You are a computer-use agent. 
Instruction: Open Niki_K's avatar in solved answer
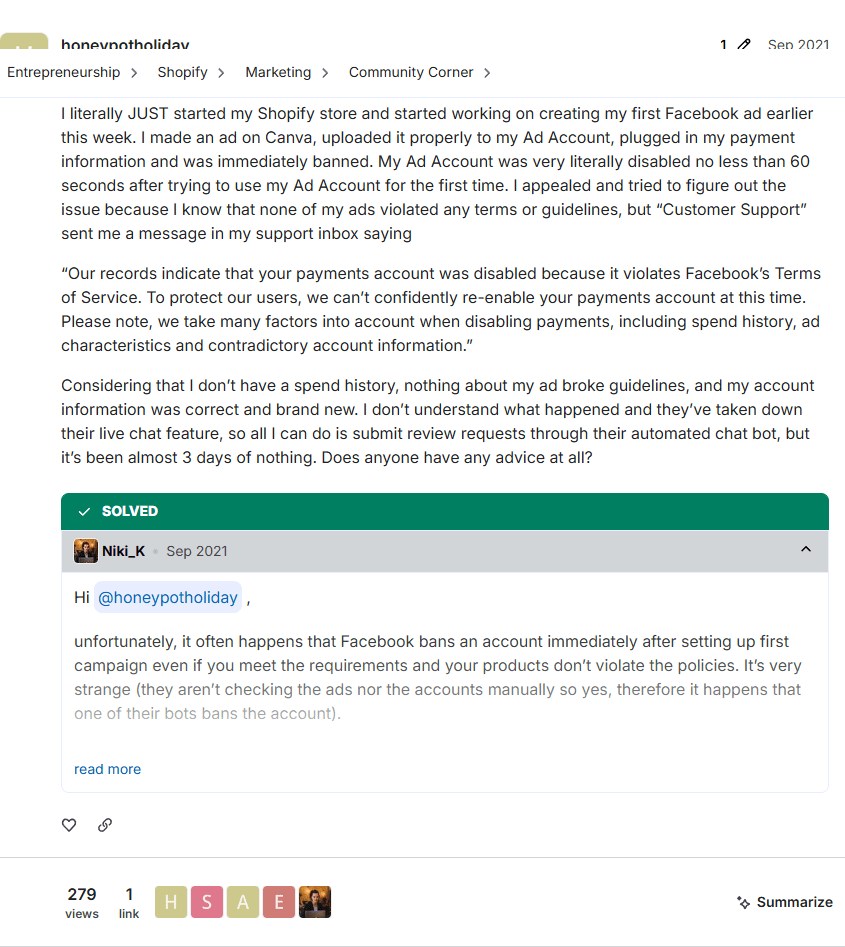point(86,551)
